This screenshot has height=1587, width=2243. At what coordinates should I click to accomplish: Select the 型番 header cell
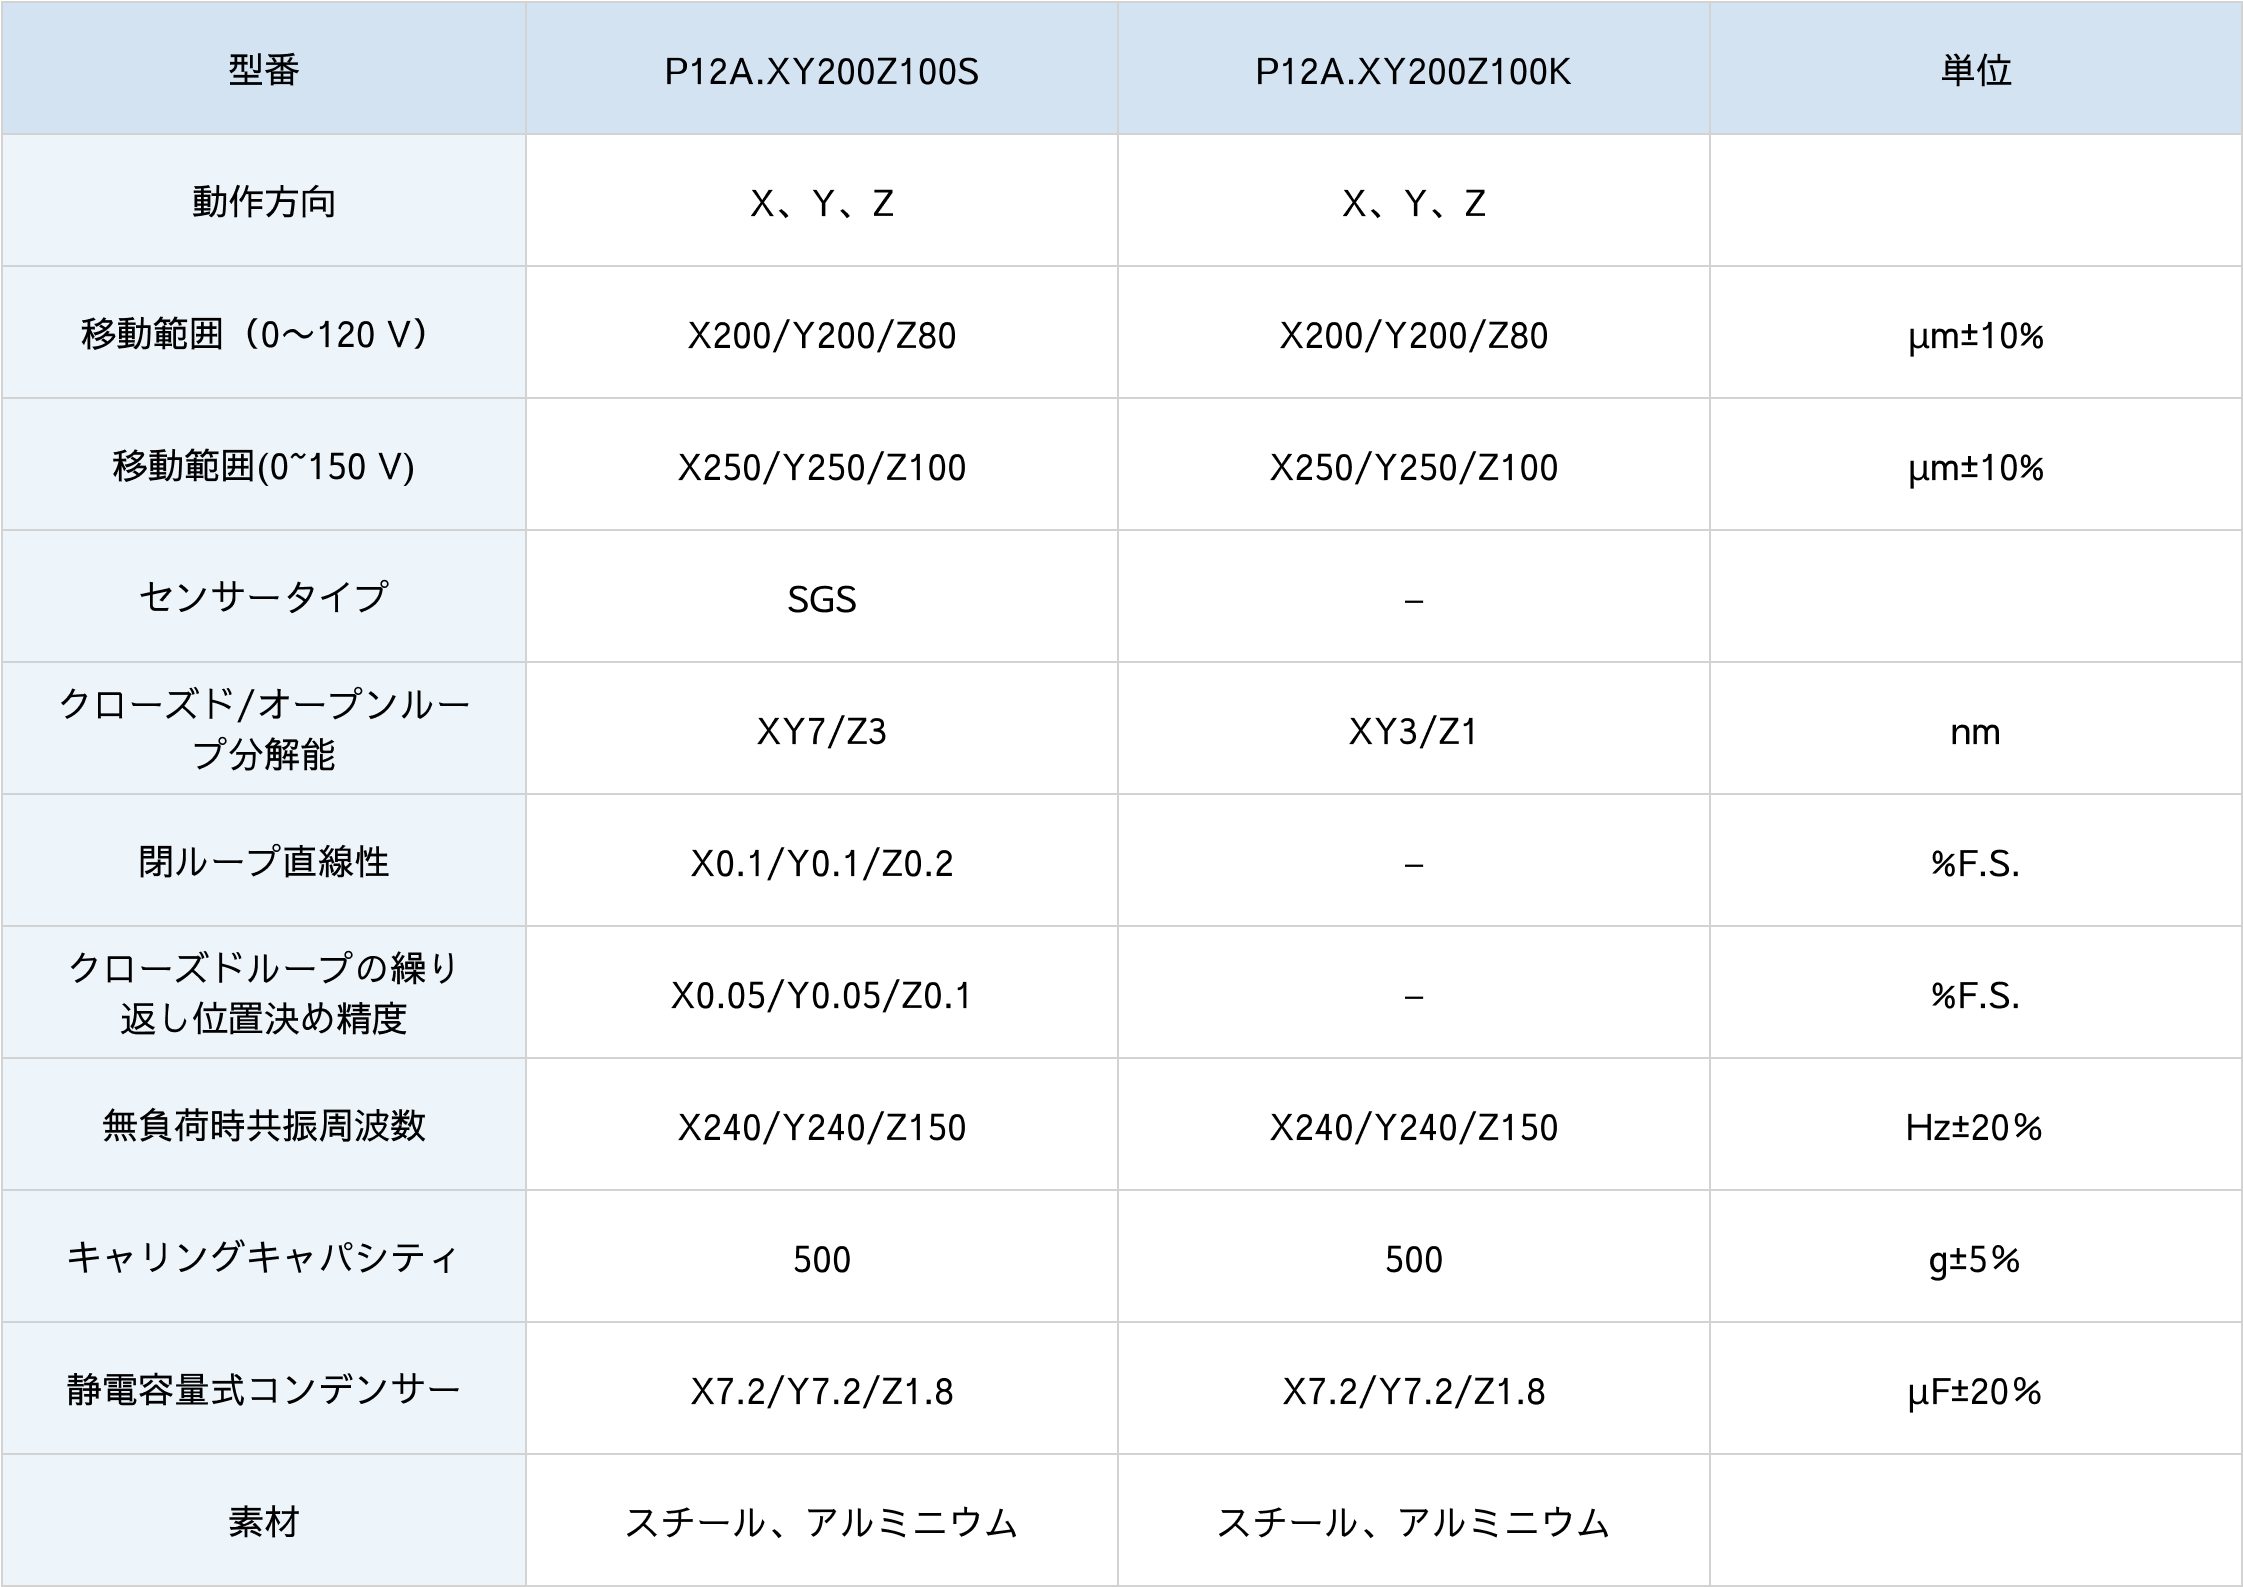(264, 71)
